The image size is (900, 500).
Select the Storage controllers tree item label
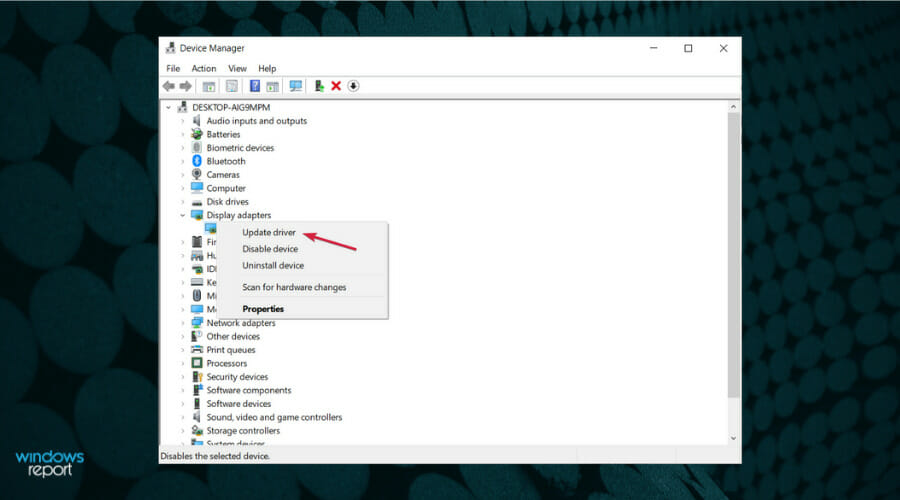(x=243, y=431)
